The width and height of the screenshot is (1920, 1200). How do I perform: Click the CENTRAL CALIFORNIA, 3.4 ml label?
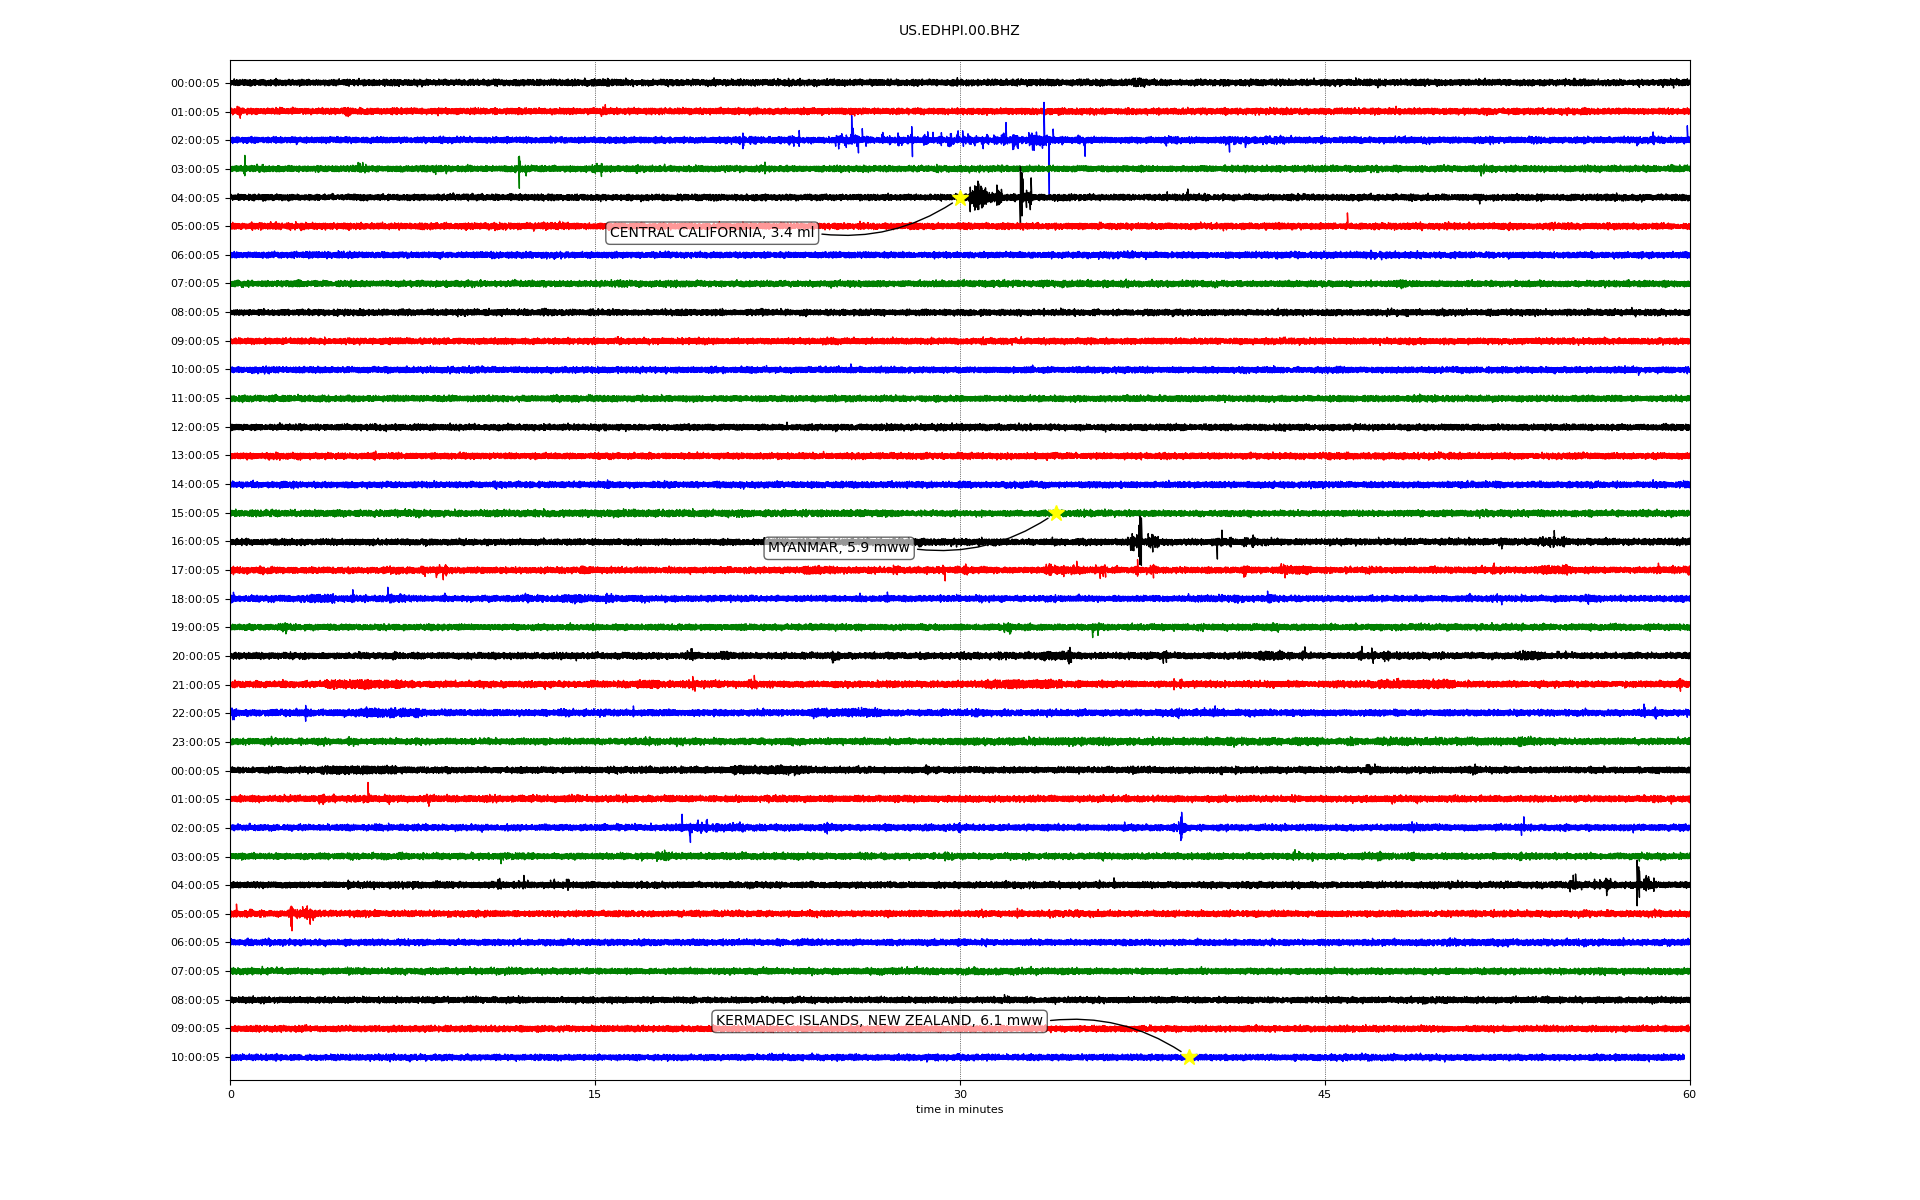click(712, 233)
